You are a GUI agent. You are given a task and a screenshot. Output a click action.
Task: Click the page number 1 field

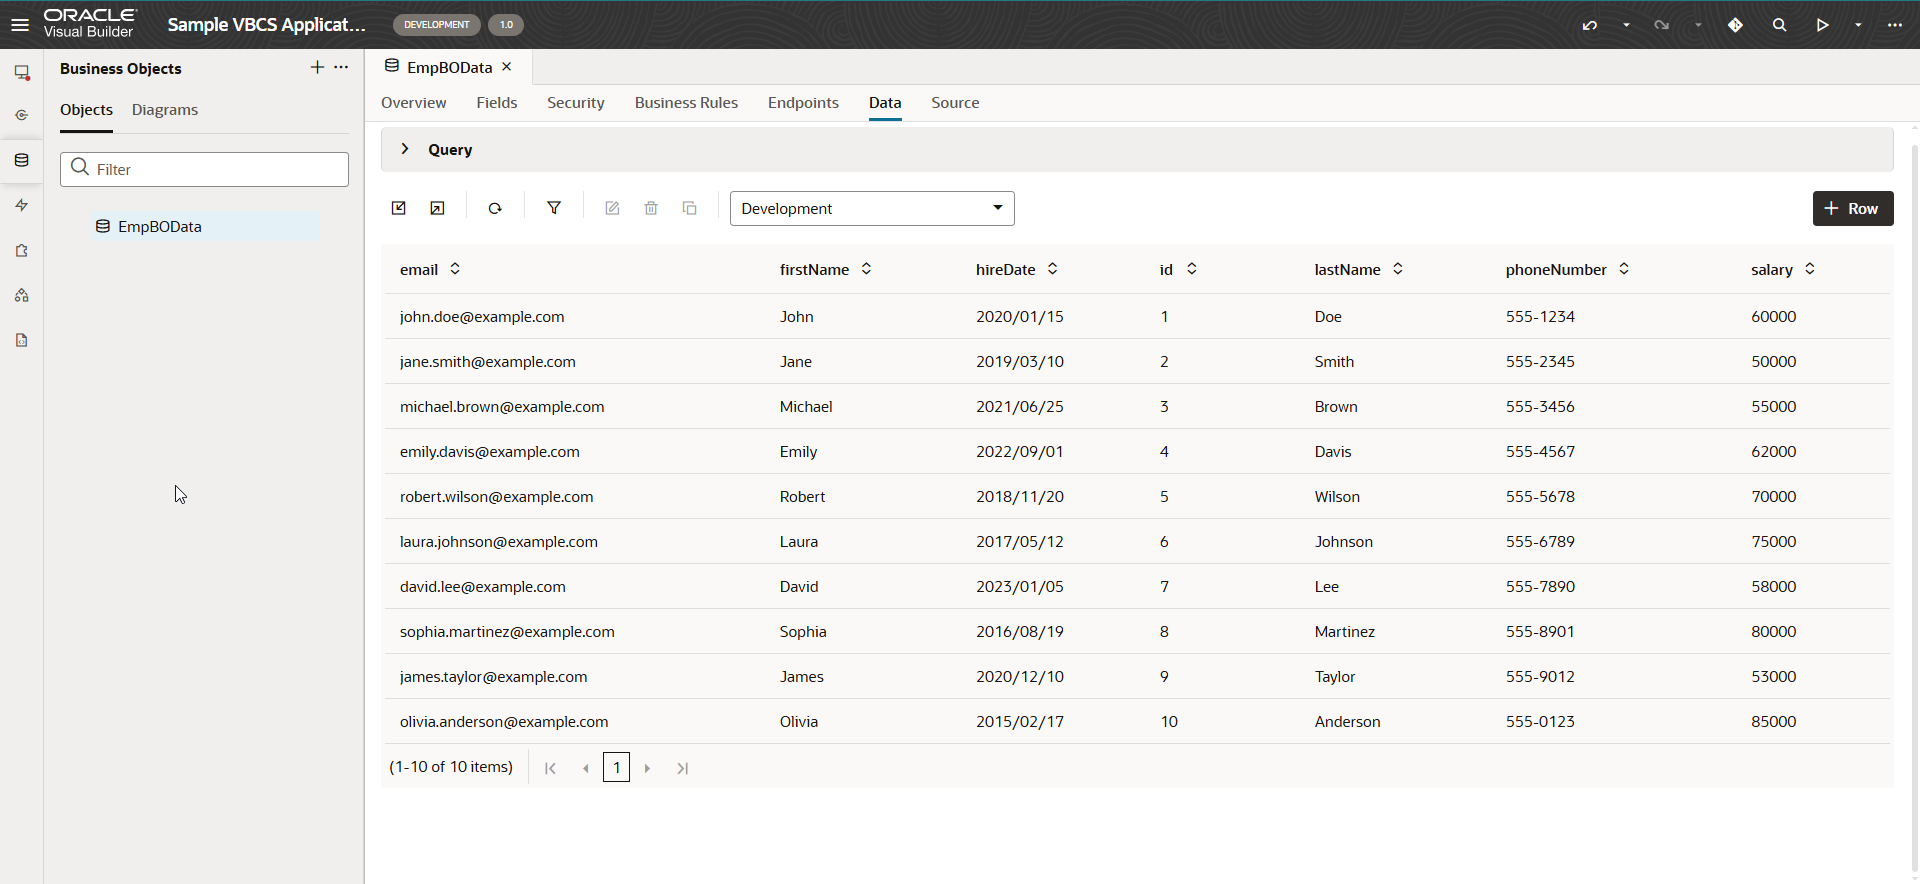point(617,768)
